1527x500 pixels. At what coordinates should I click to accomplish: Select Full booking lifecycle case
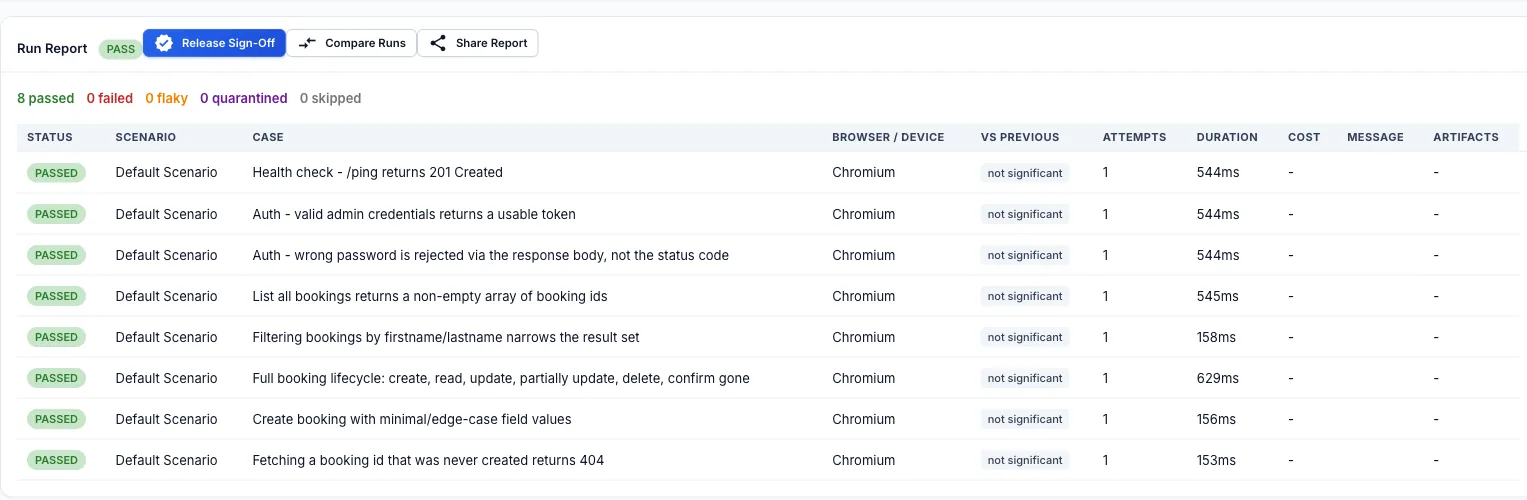click(x=501, y=378)
